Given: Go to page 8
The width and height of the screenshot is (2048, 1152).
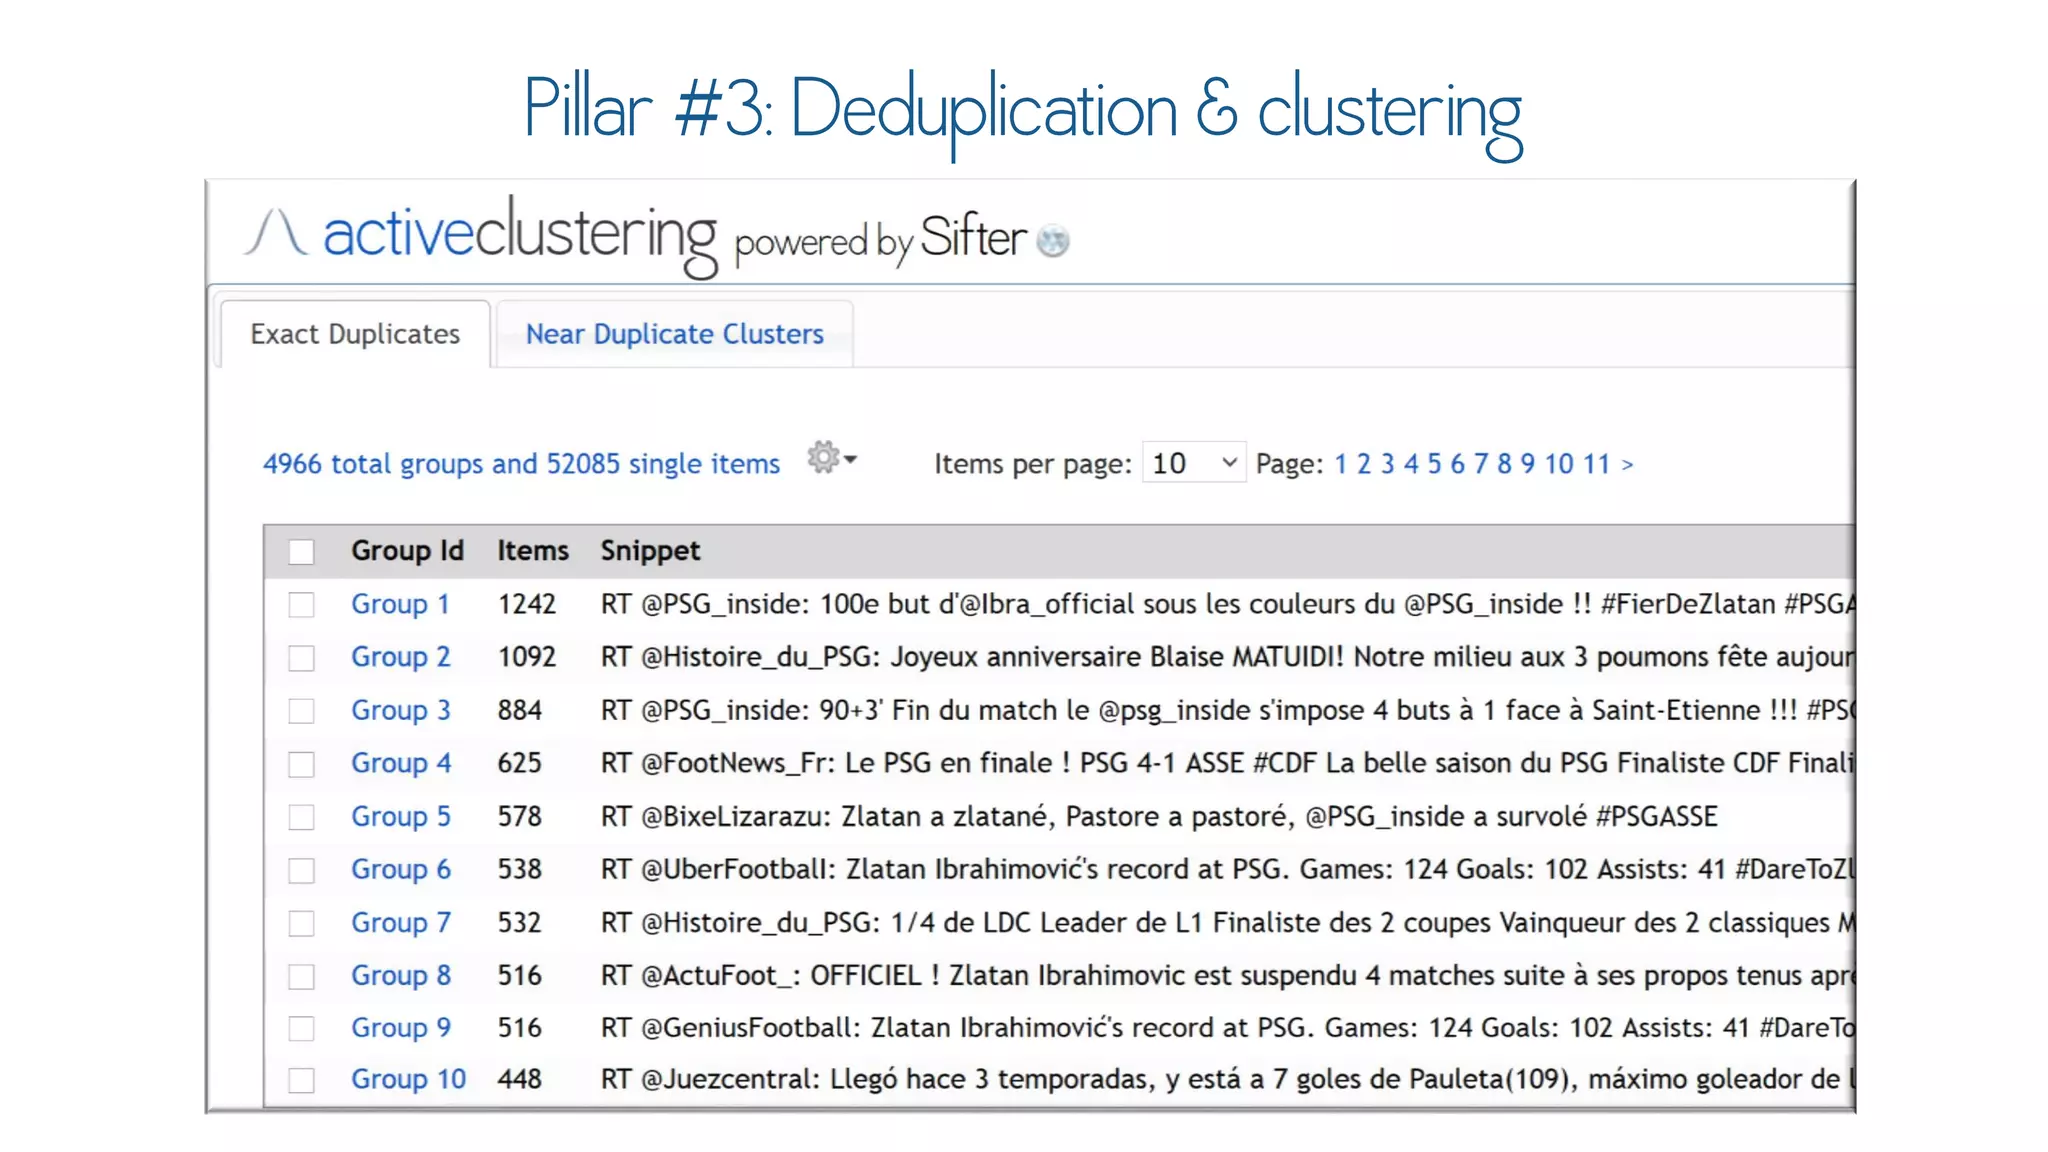Looking at the screenshot, I should tap(1504, 464).
